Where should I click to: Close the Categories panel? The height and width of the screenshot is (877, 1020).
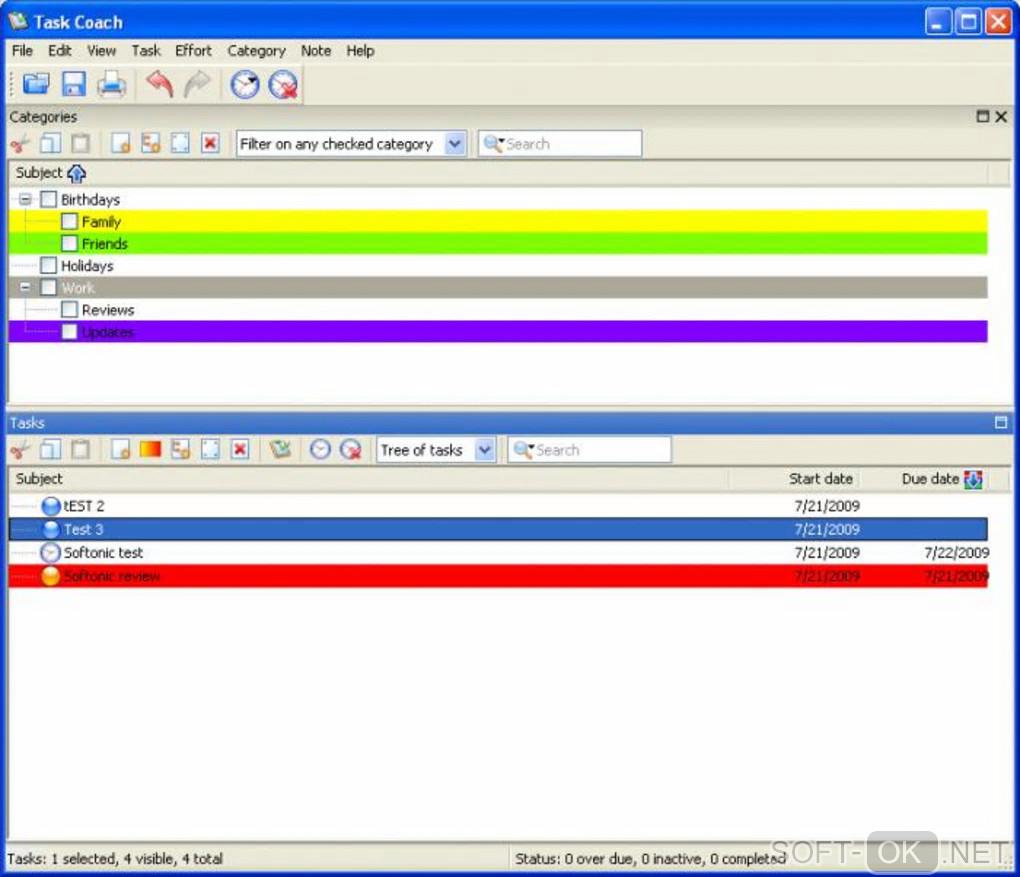1001,116
